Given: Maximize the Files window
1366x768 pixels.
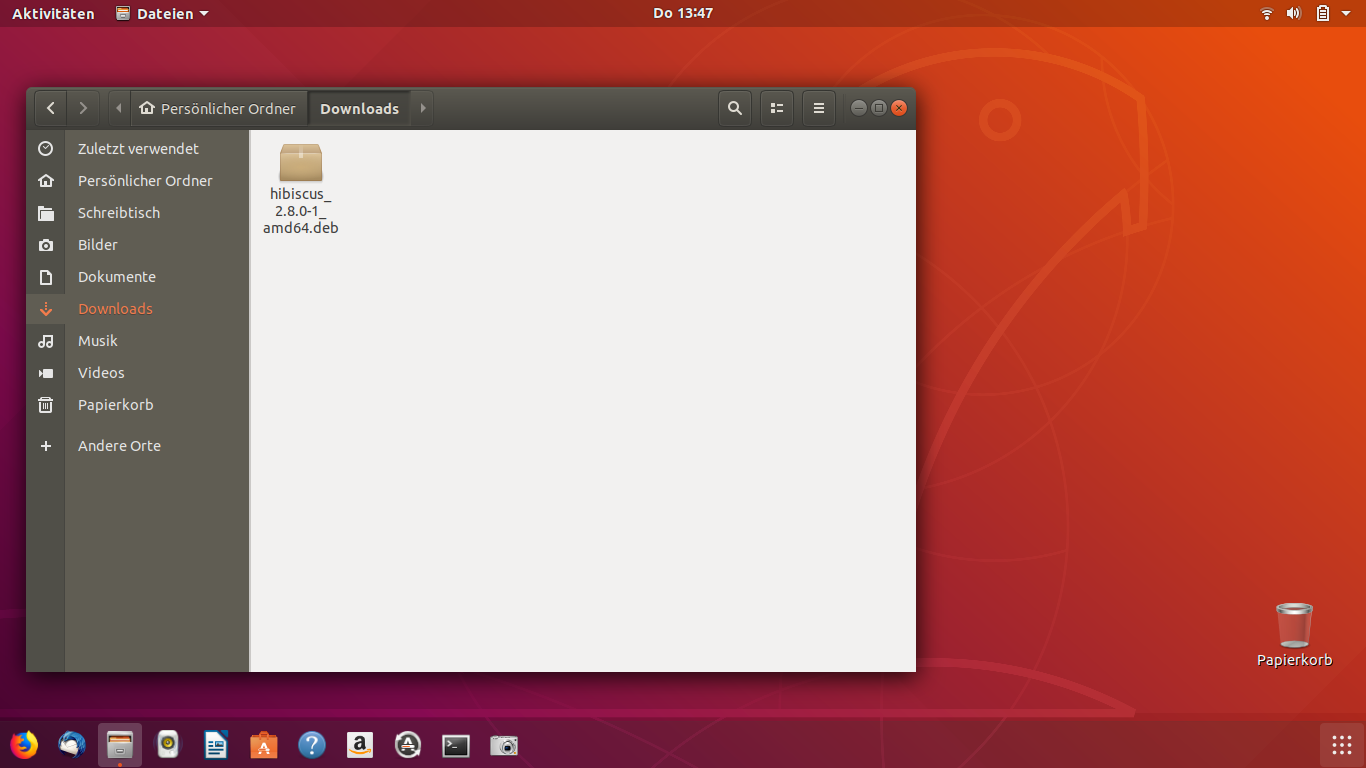Looking at the screenshot, I should click(879, 108).
